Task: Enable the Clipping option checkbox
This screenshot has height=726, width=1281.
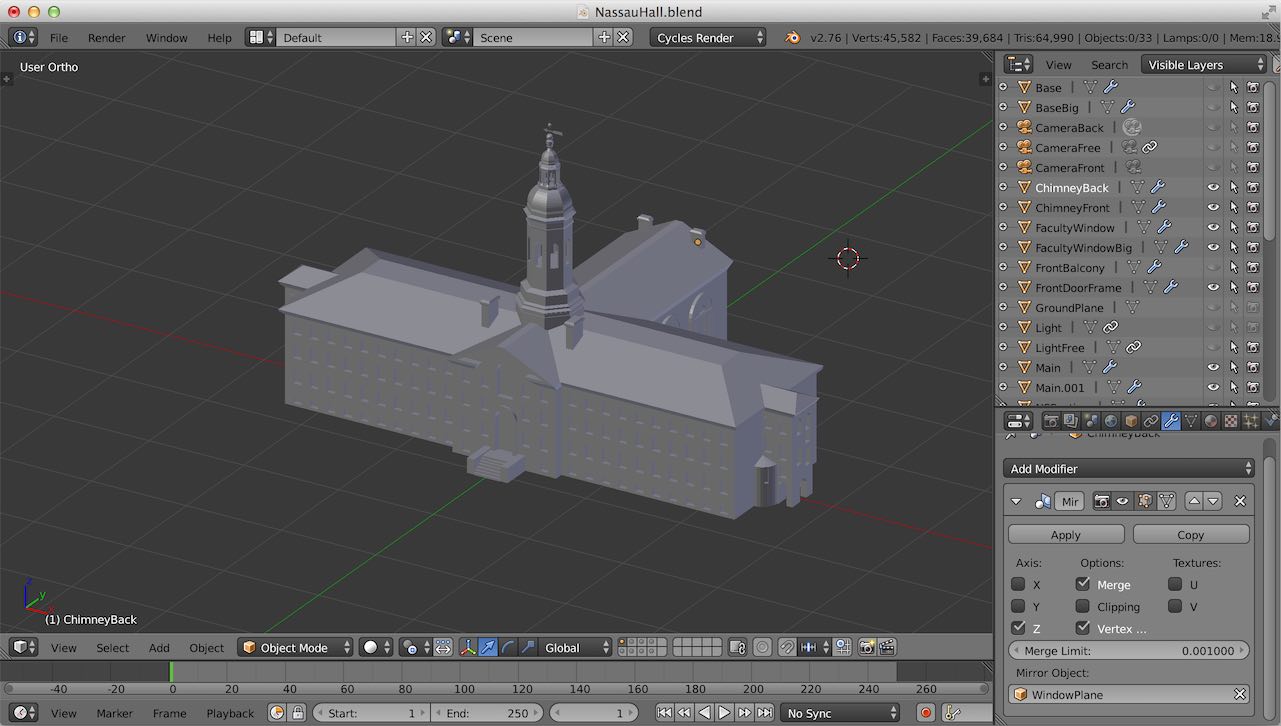Action: click(x=1083, y=606)
